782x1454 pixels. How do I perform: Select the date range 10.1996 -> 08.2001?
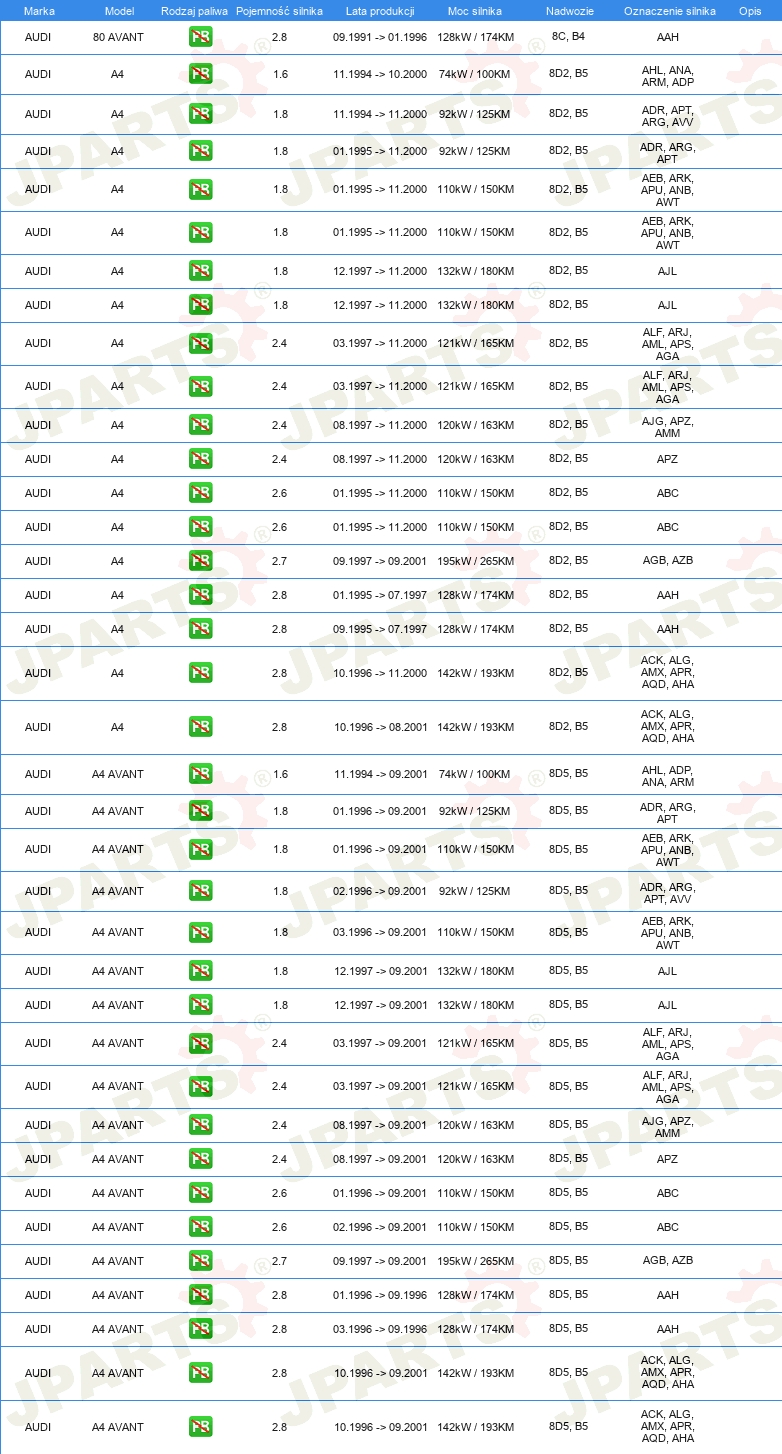pyautogui.click(x=380, y=727)
